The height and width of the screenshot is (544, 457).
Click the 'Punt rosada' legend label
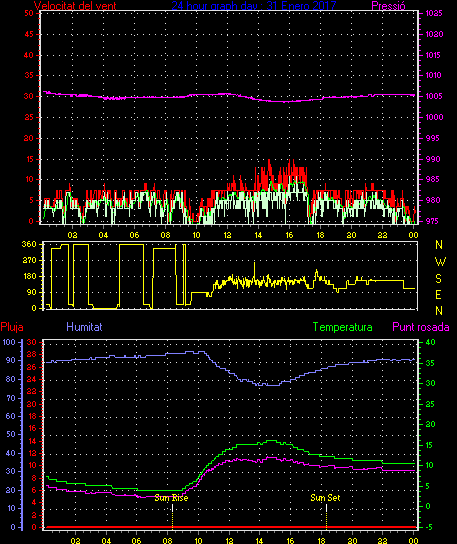[421, 327]
